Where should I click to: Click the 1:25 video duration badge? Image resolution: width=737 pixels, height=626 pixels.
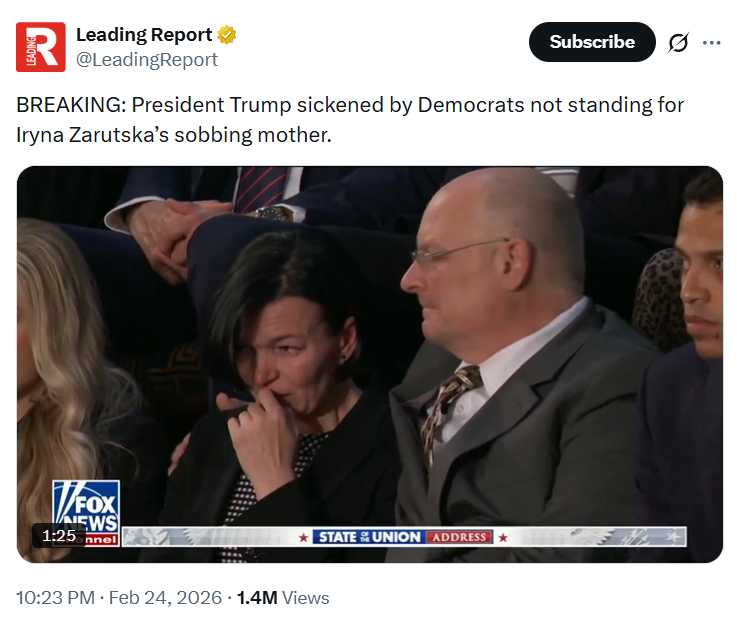click(59, 536)
